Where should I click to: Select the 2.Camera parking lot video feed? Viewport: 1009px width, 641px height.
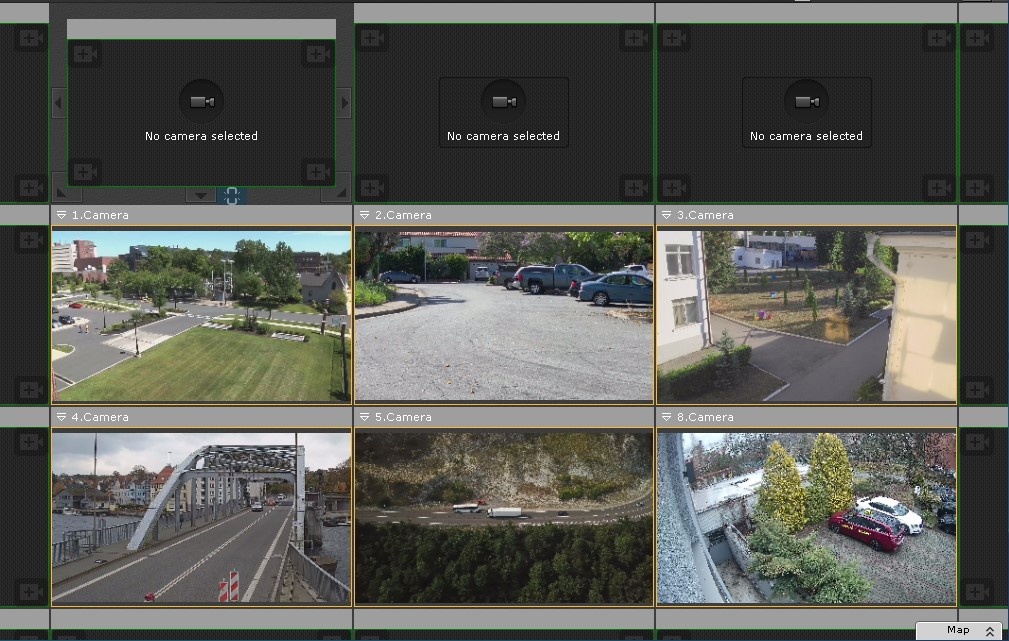(503, 316)
